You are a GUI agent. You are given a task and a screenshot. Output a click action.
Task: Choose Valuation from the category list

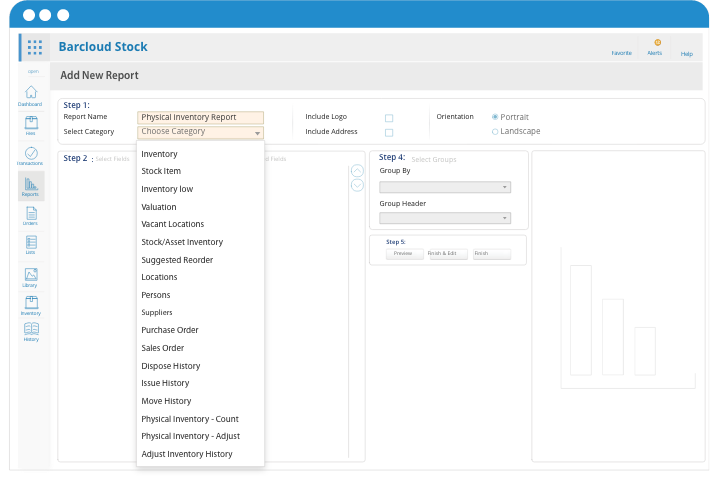(x=159, y=207)
